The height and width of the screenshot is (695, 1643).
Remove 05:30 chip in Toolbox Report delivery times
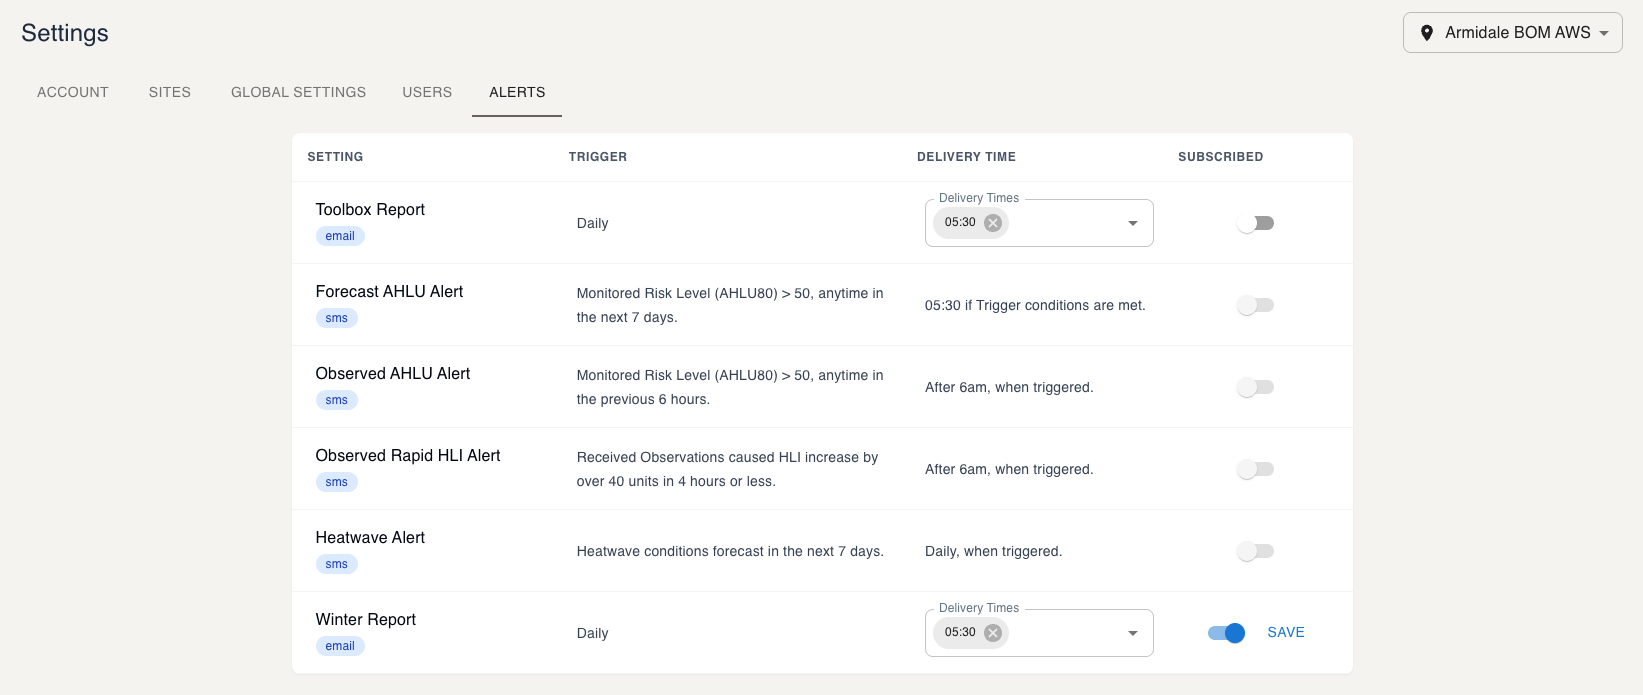pyautogui.click(x=992, y=223)
